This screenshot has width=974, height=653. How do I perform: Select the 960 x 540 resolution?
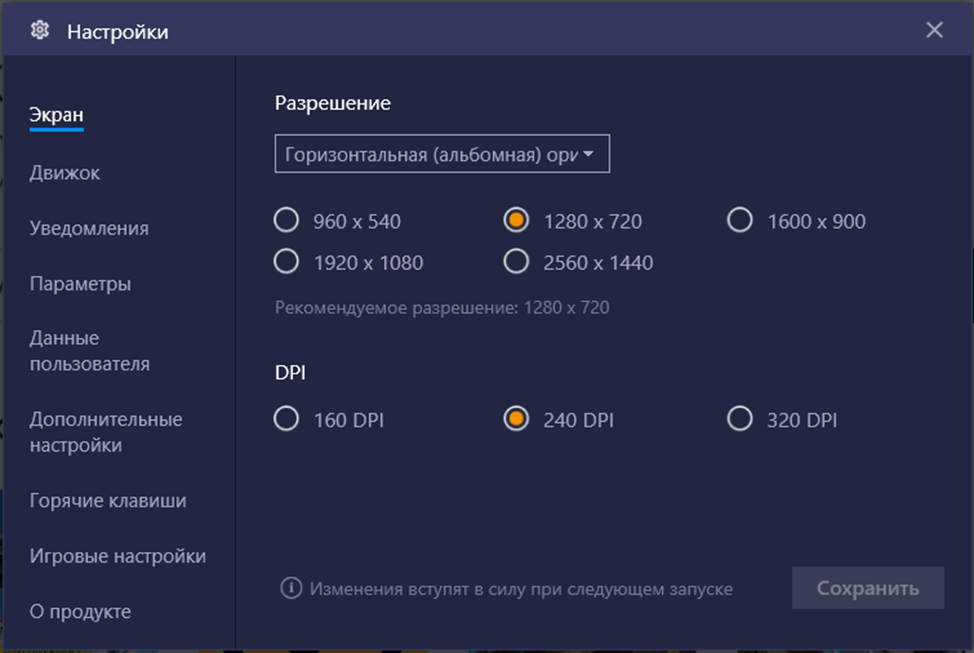coord(287,221)
